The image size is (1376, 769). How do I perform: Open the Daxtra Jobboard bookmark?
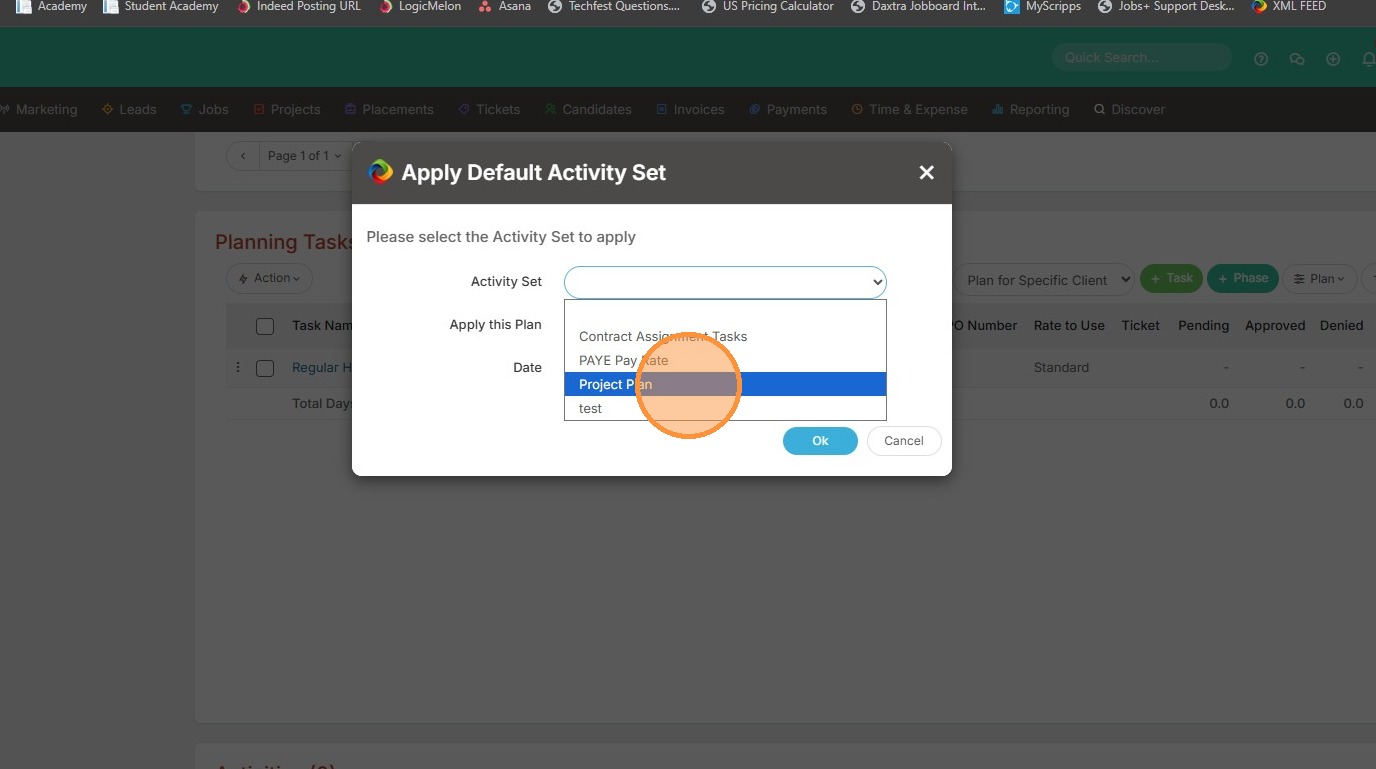(918, 6)
